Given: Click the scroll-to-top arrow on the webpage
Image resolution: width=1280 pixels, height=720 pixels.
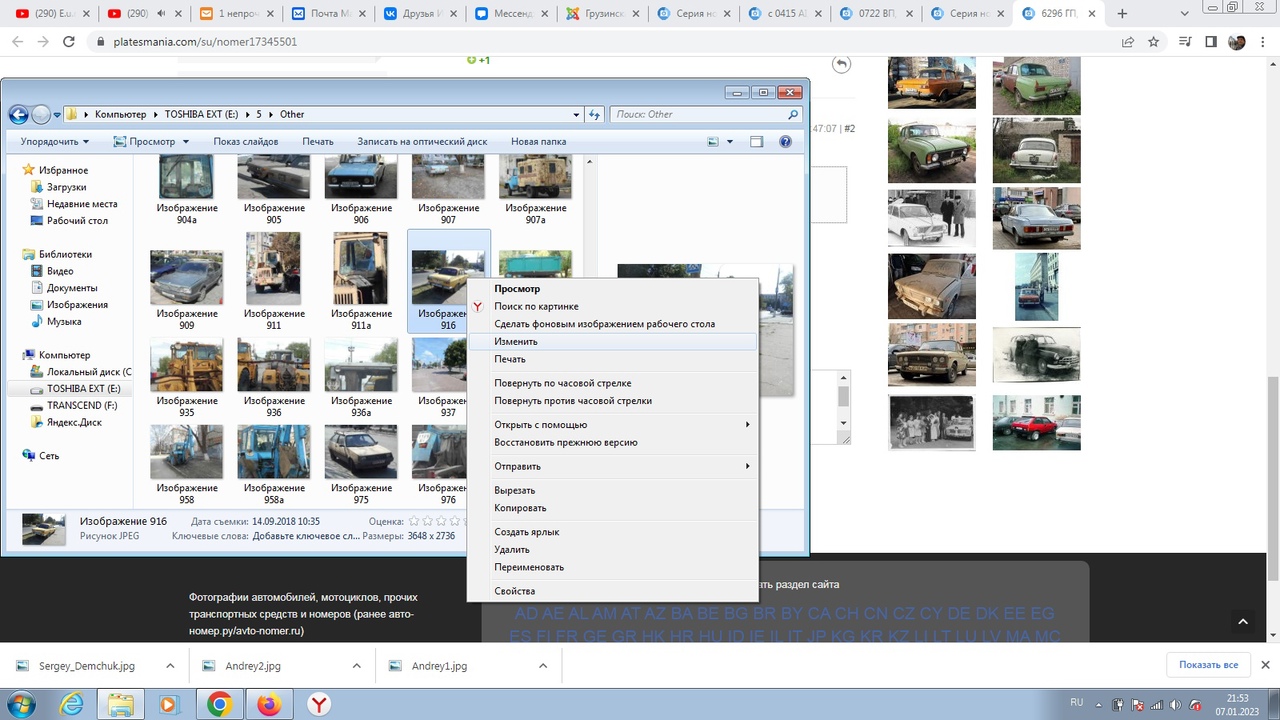Looking at the screenshot, I should [x=1243, y=622].
